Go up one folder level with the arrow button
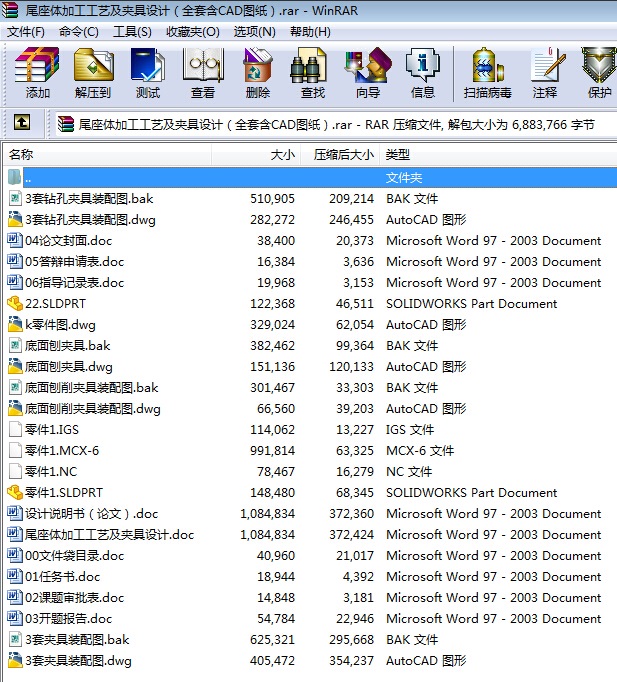The image size is (617, 682). point(22,123)
